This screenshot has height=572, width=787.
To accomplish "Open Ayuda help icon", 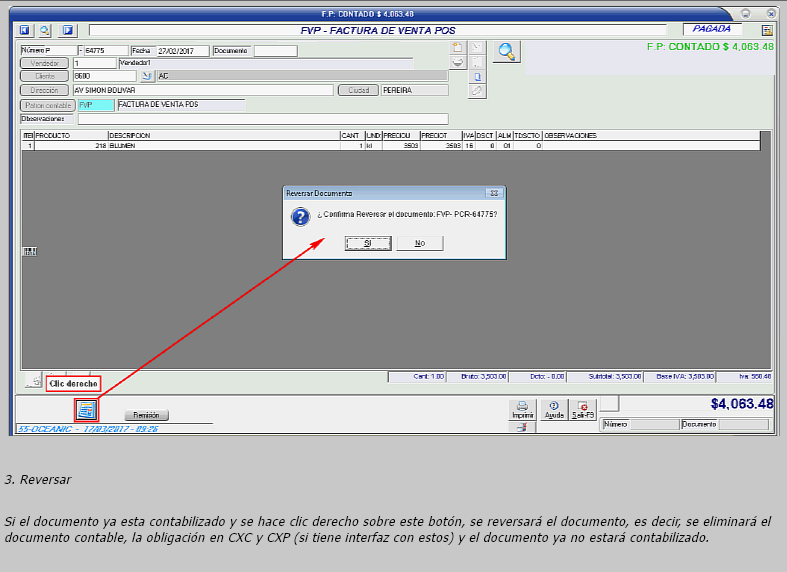I will coord(553,409).
